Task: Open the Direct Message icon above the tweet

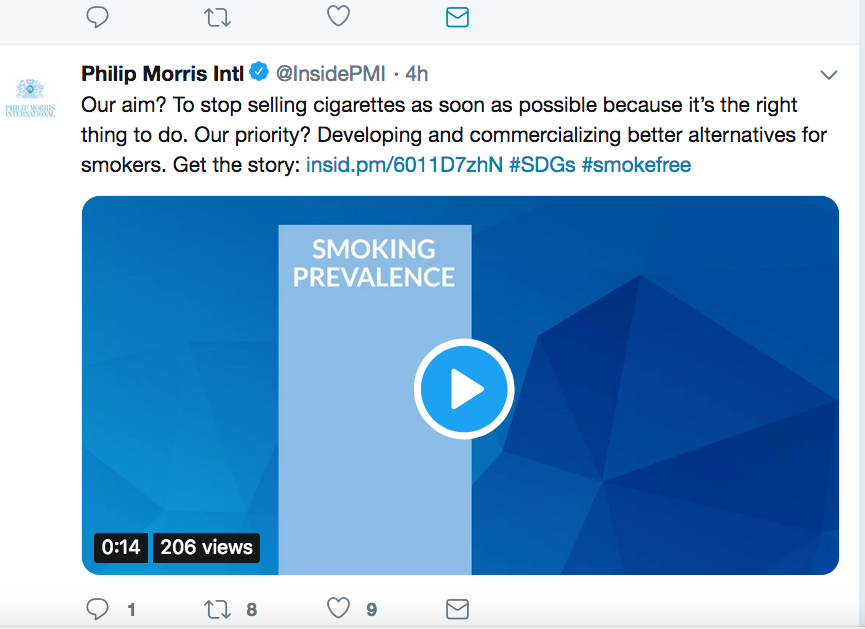Action: point(457,17)
